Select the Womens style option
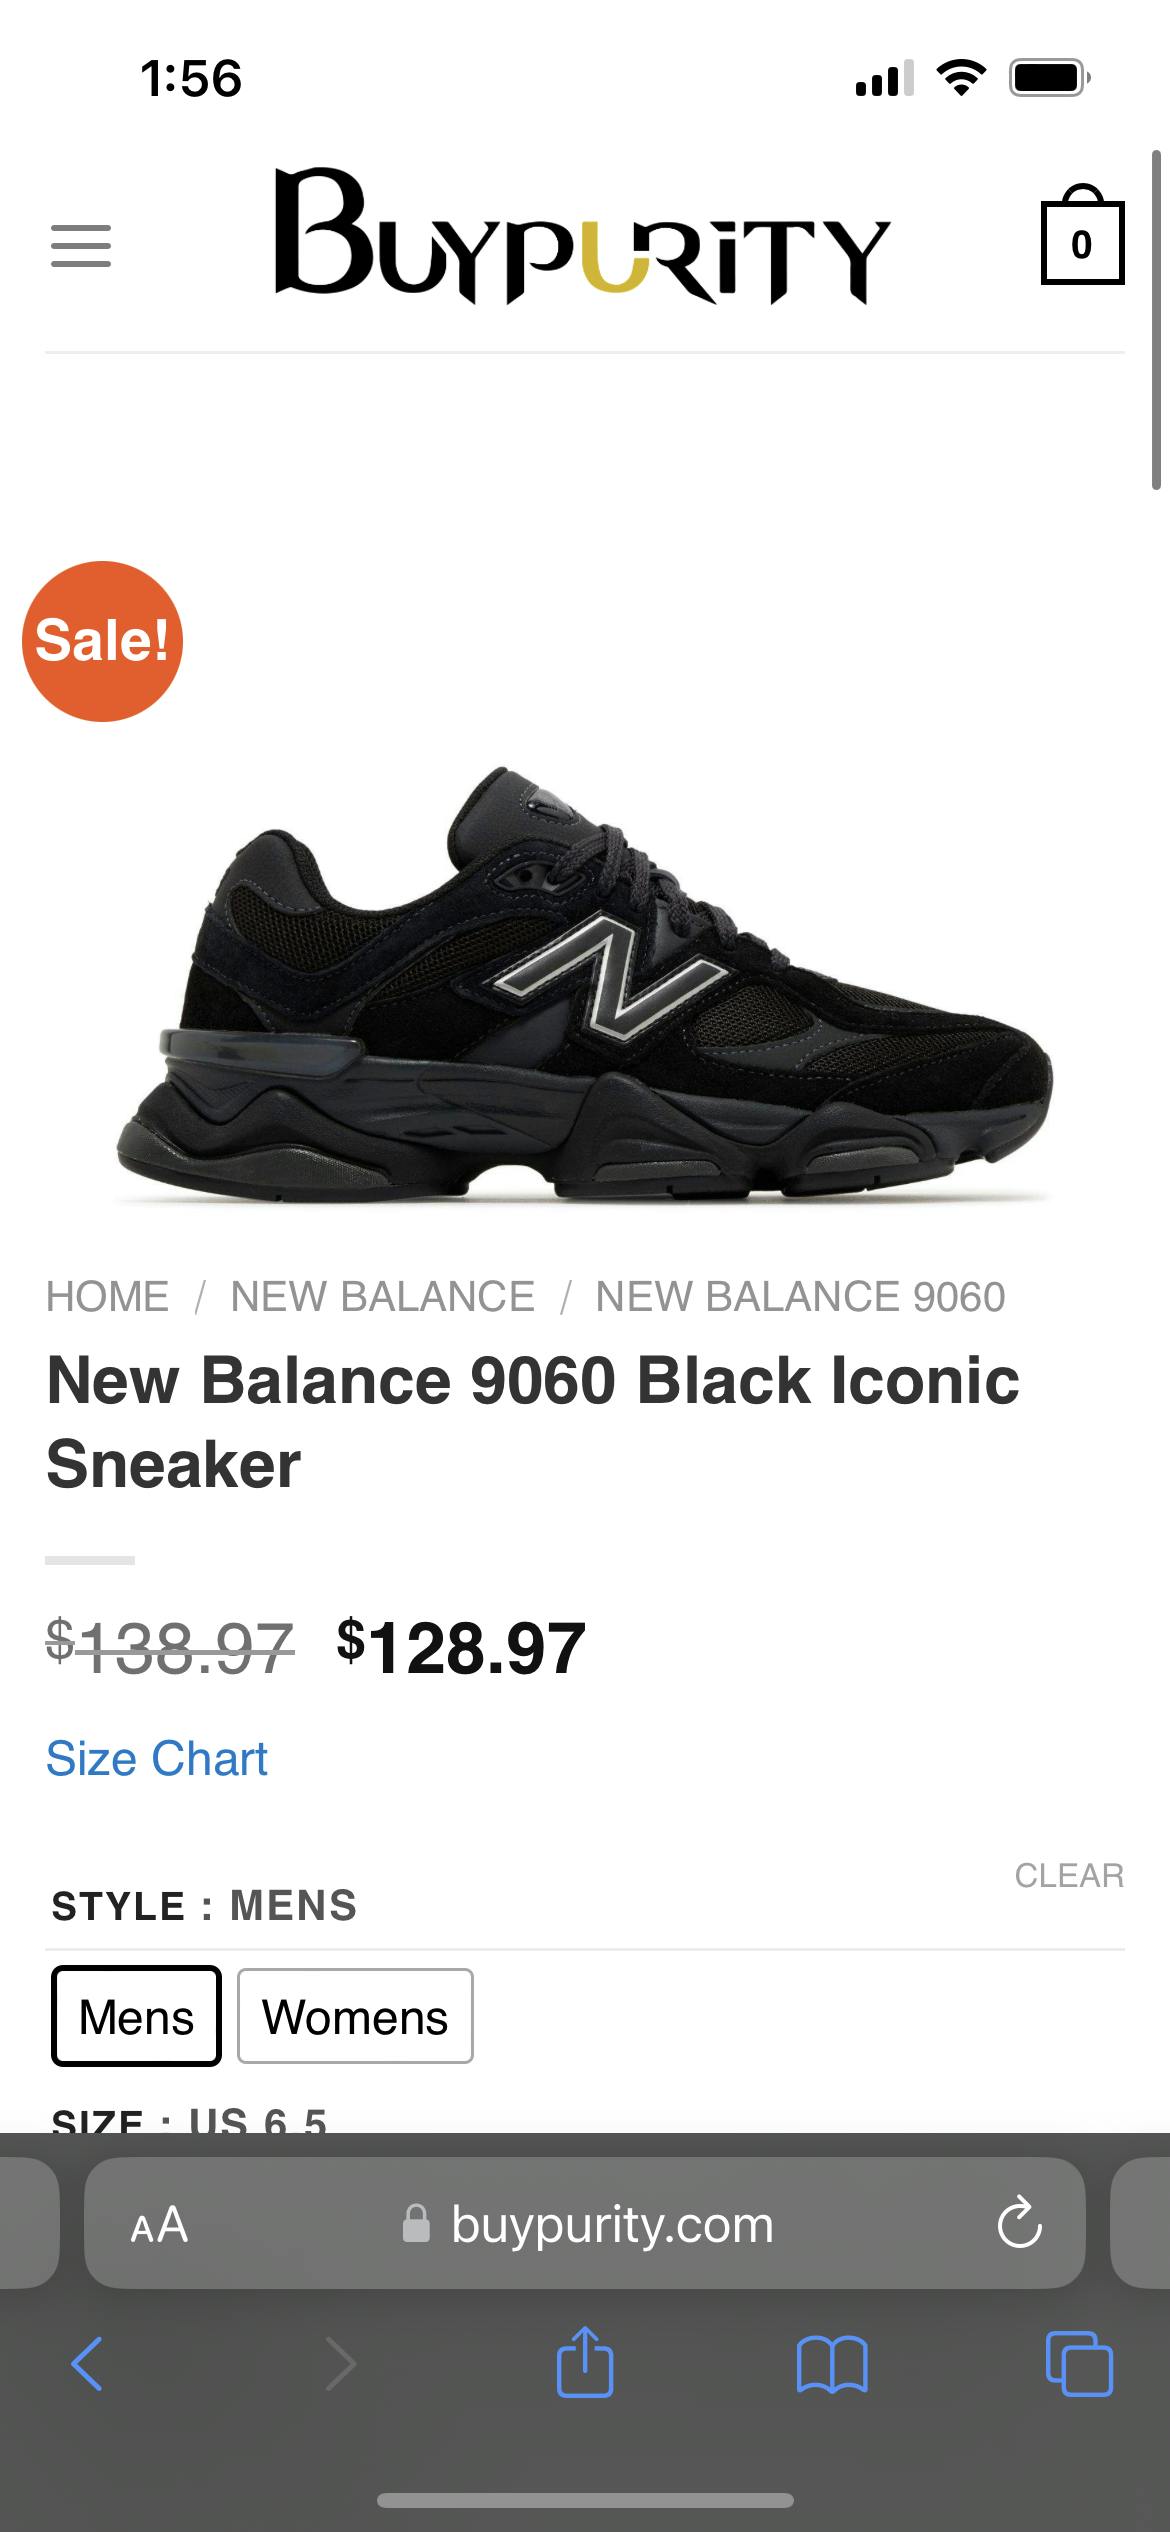 click(355, 2017)
